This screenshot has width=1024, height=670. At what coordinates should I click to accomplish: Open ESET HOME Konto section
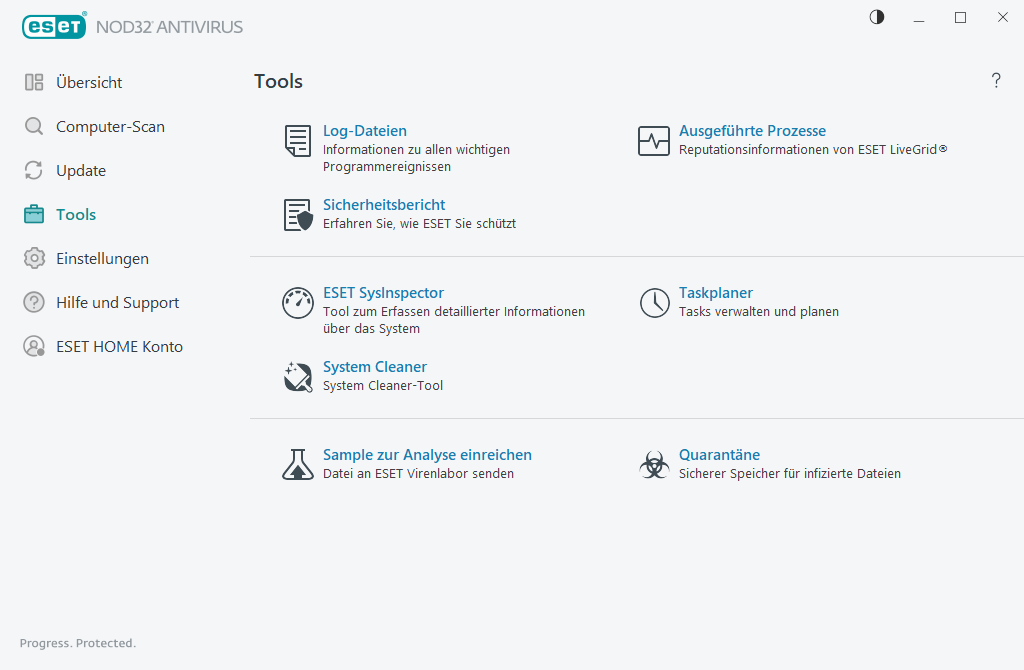pyautogui.click(x=119, y=347)
